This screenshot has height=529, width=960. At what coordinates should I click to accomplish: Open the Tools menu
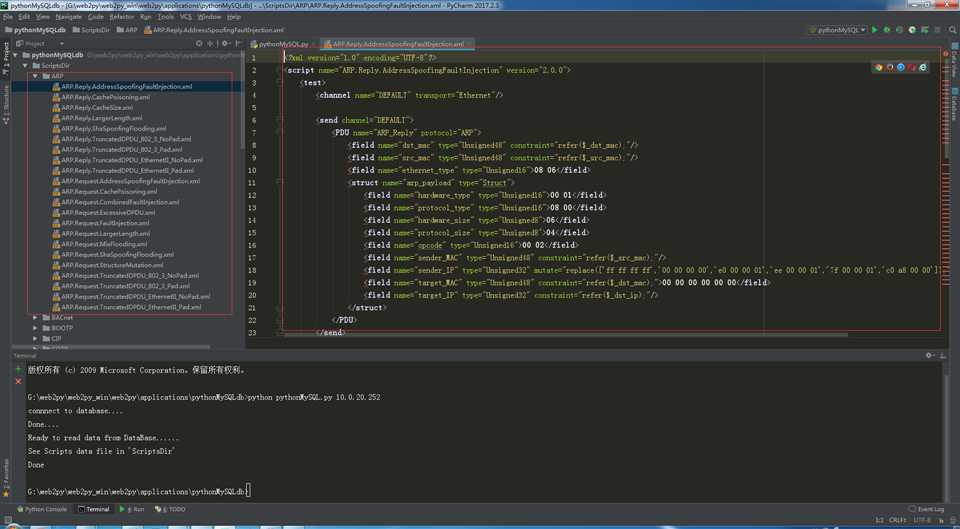[x=165, y=17]
